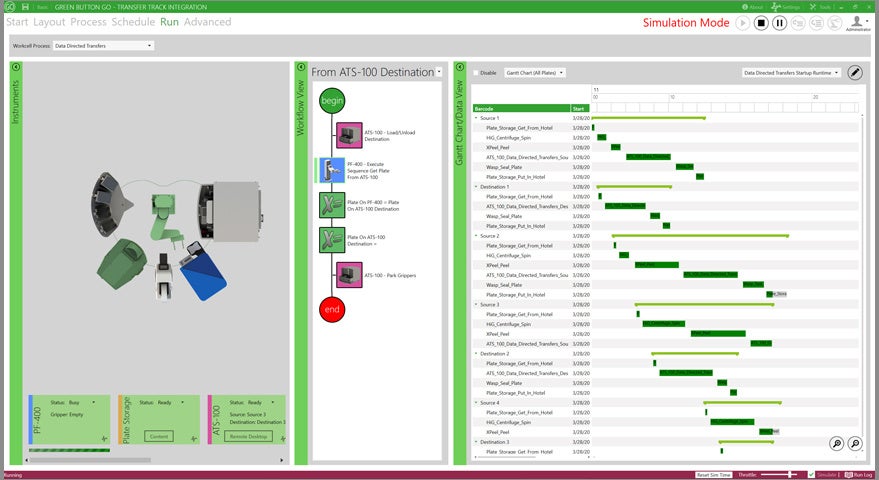The height and width of the screenshot is (480, 879).
Task: Click the green begin node
Action: (x=332, y=100)
